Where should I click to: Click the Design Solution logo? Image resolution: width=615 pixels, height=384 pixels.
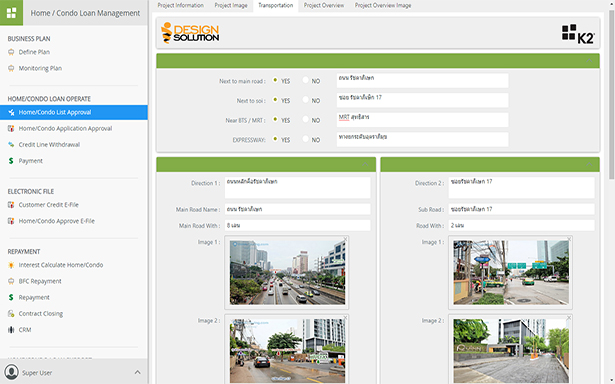coord(190,33)
